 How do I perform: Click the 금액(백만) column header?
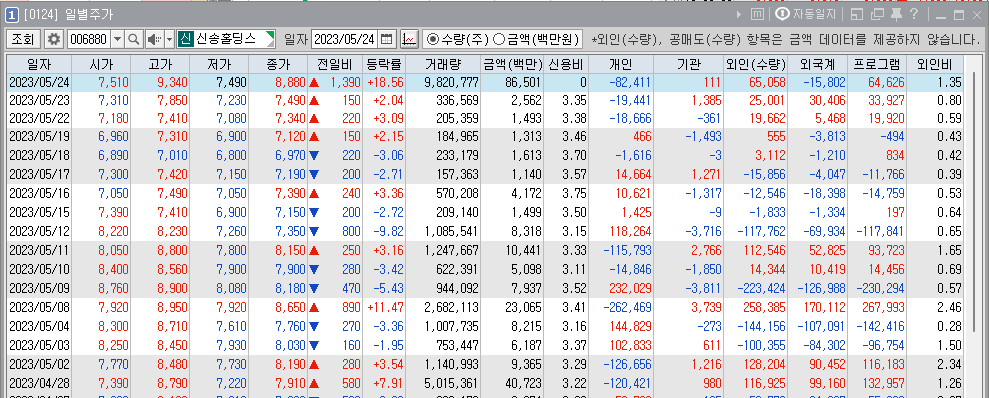coord(512,64)
